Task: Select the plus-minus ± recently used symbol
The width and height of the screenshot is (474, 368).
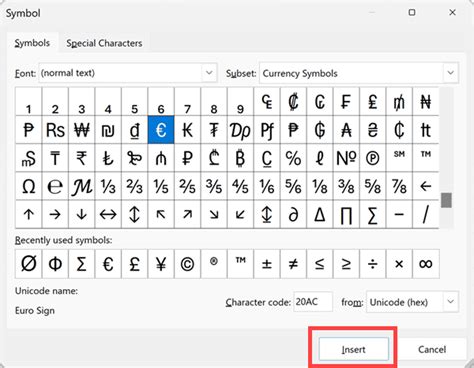Action: 267,264
